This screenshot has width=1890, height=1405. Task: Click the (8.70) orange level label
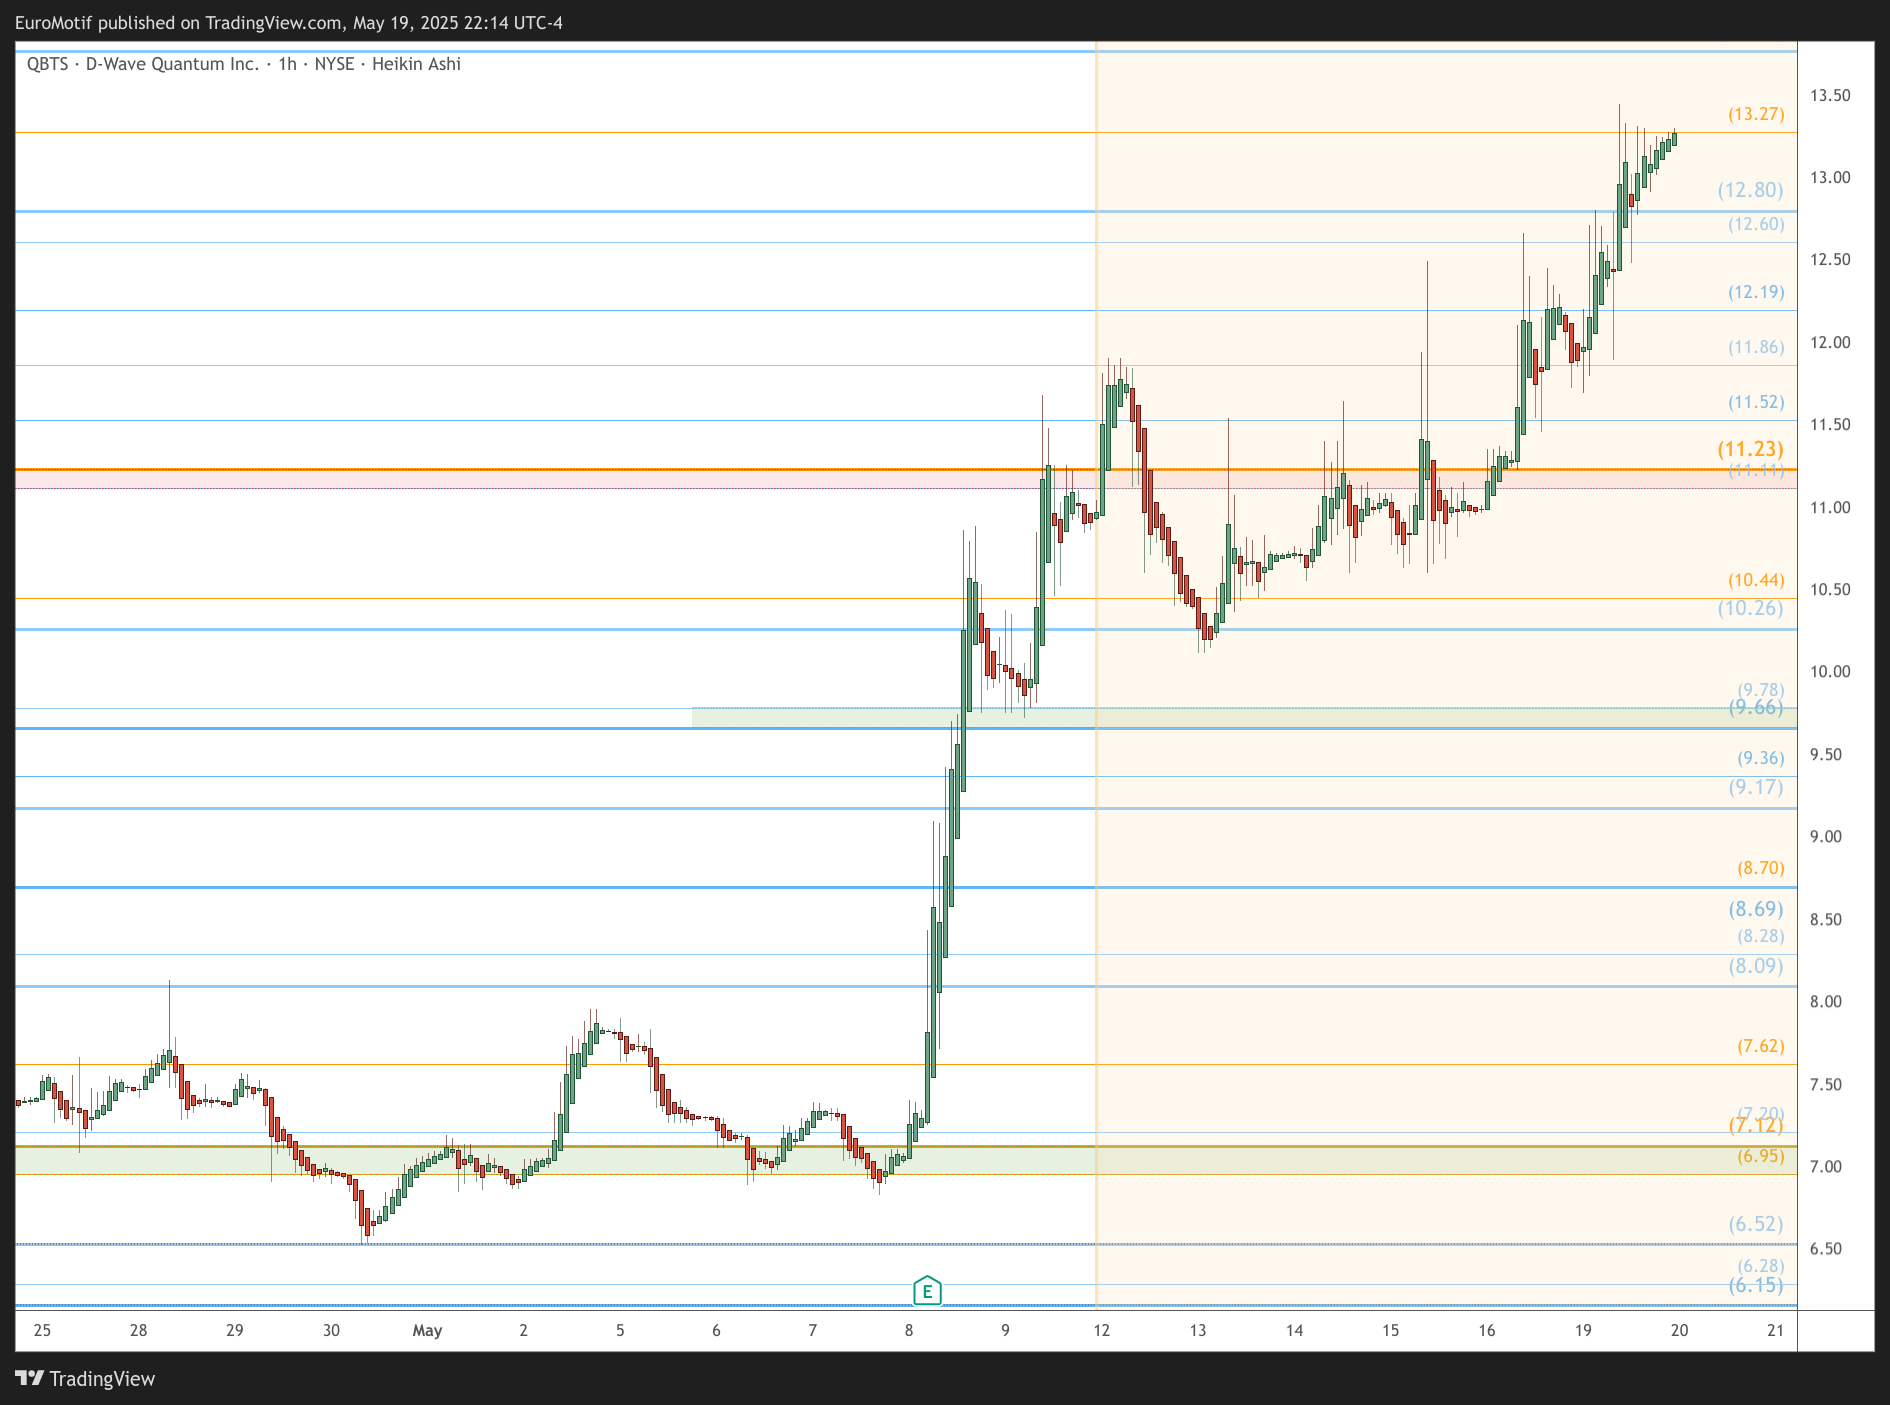click(1760, 868)
